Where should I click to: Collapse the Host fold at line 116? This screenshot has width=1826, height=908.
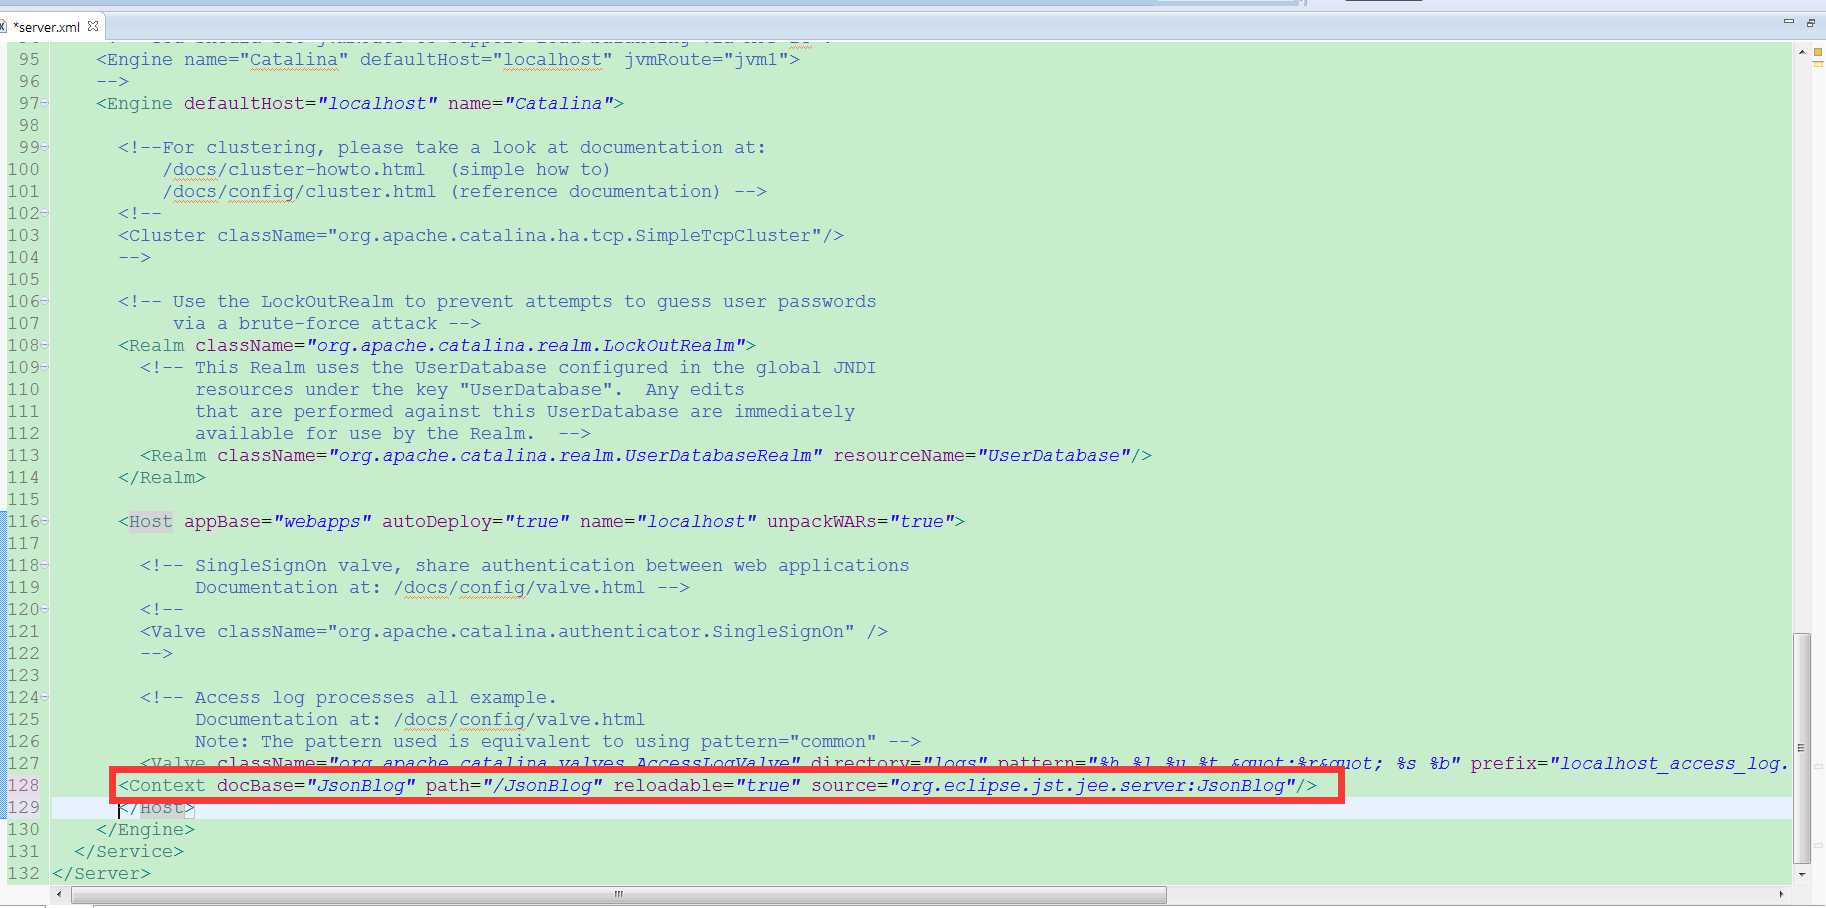click(45, 521)
